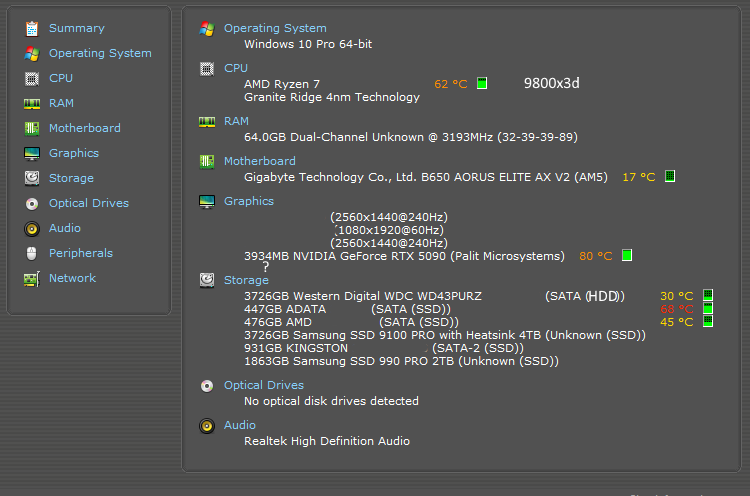The height and width of the screenshot is (496, 750).
Task: Click the Operating System flag icon in sidebar
Action: 32,54
